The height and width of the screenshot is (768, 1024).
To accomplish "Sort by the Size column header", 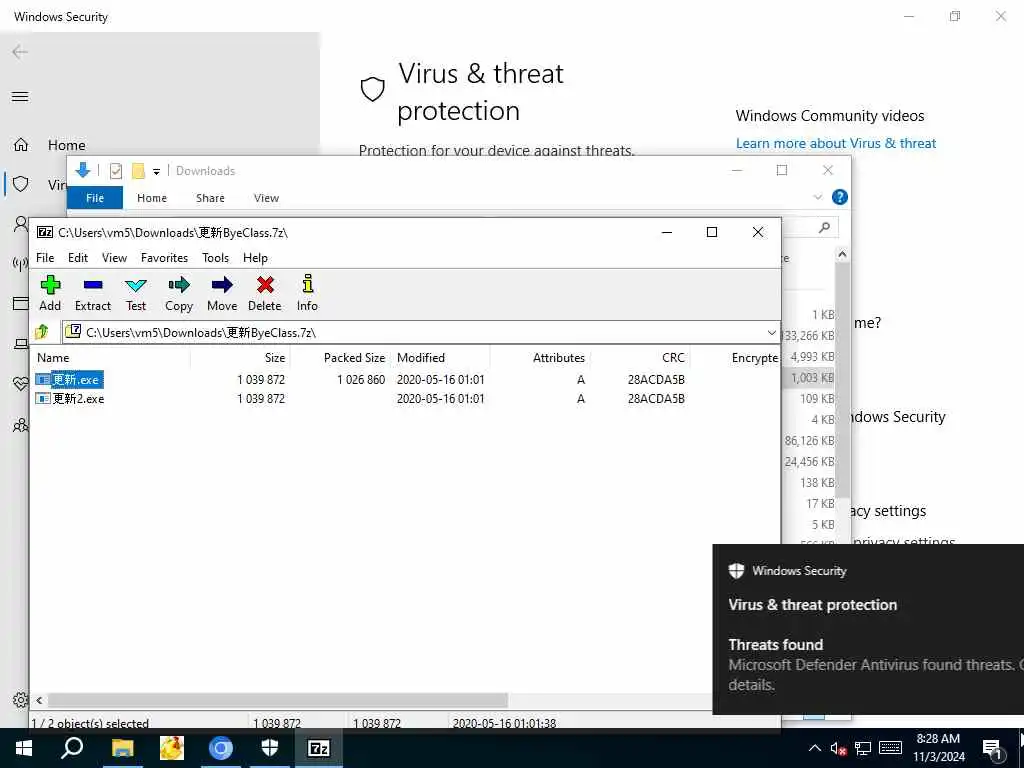I will 240,358.
